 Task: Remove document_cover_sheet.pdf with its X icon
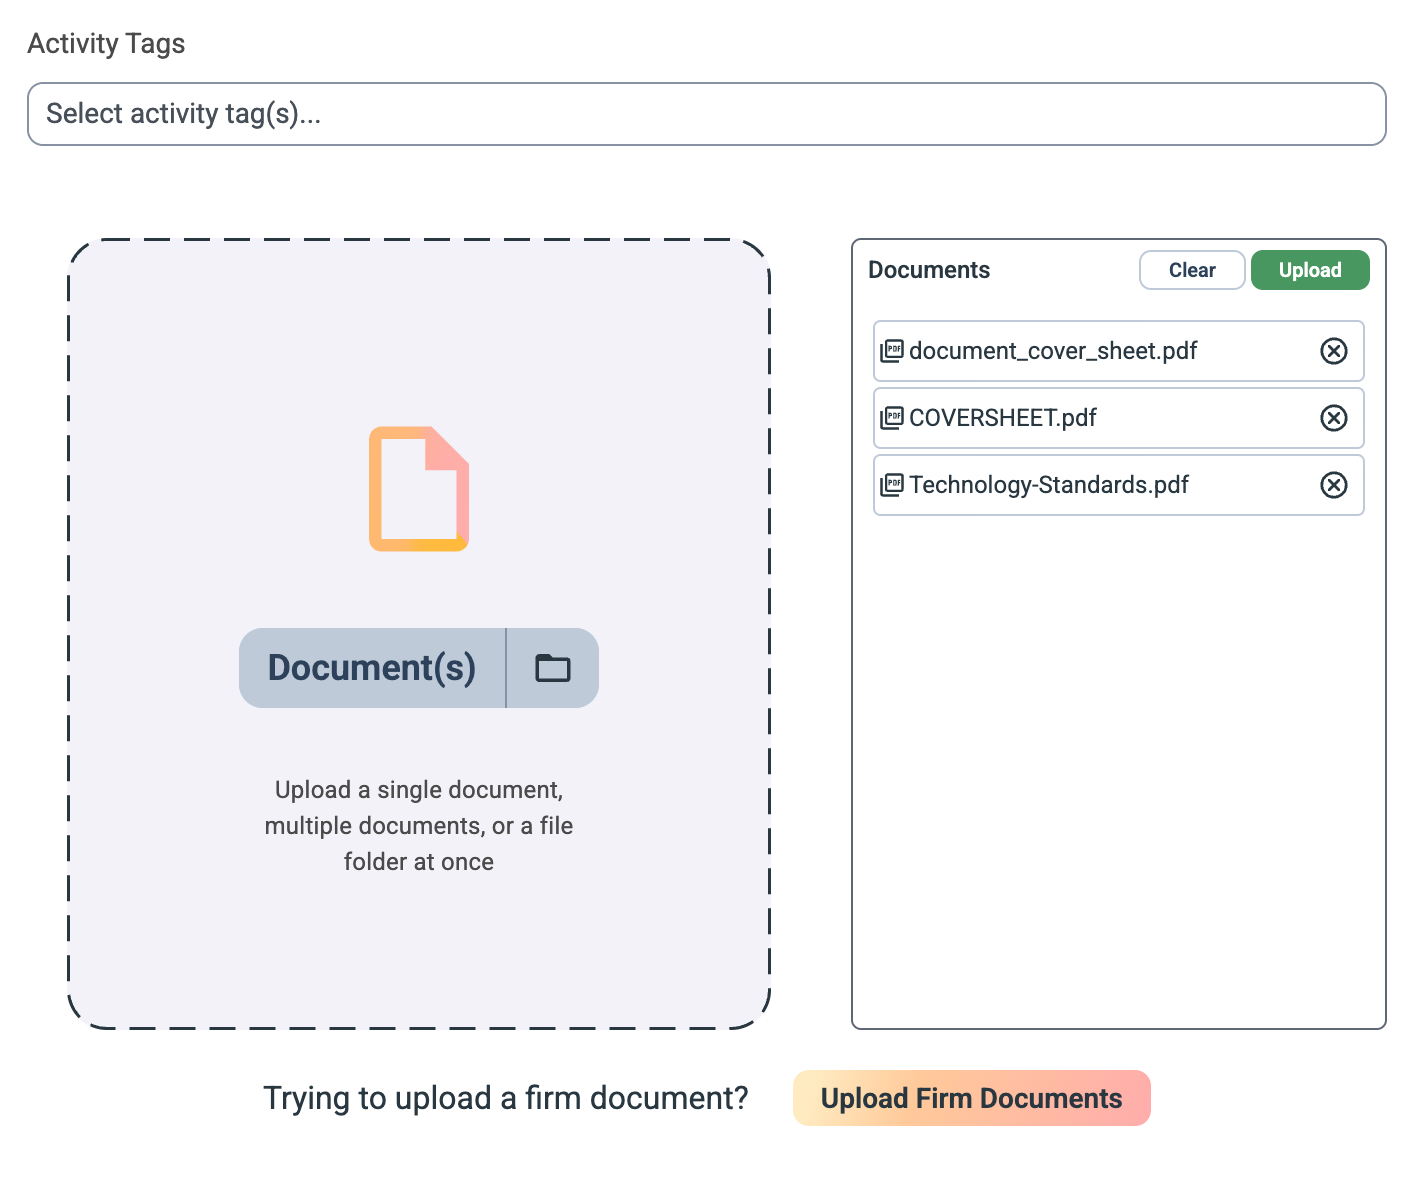[1334, 351]
